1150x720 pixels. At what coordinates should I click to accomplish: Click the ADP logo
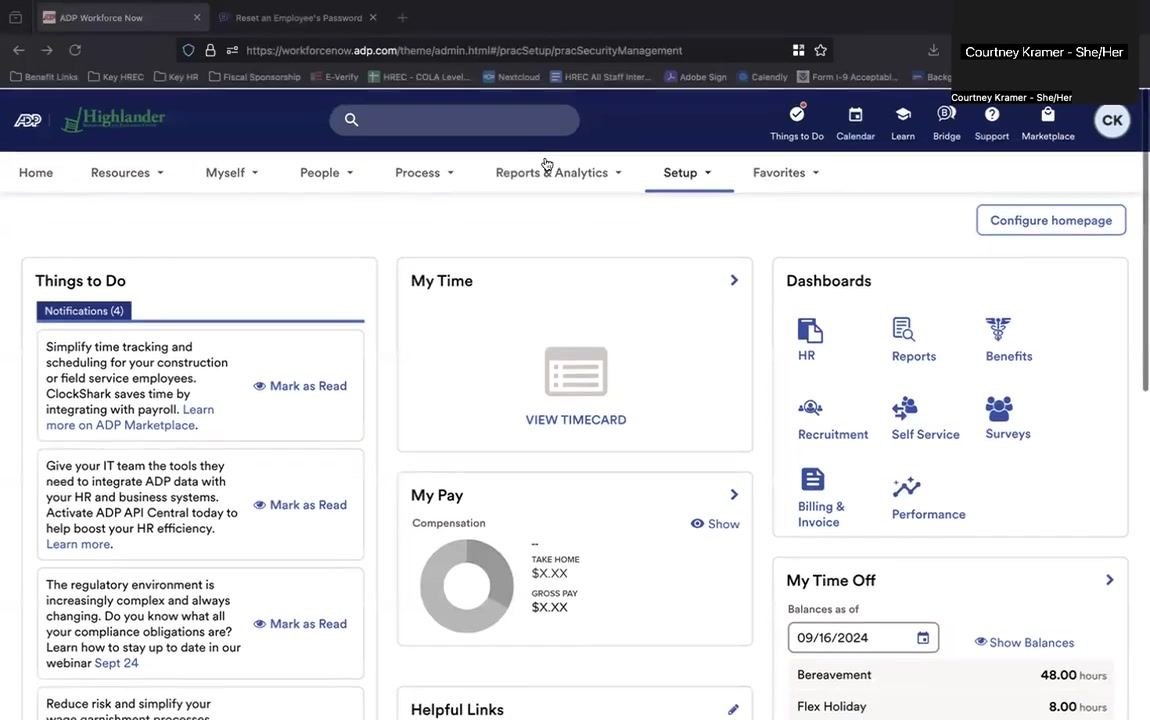pyautogui.click(x=28, y=120)
